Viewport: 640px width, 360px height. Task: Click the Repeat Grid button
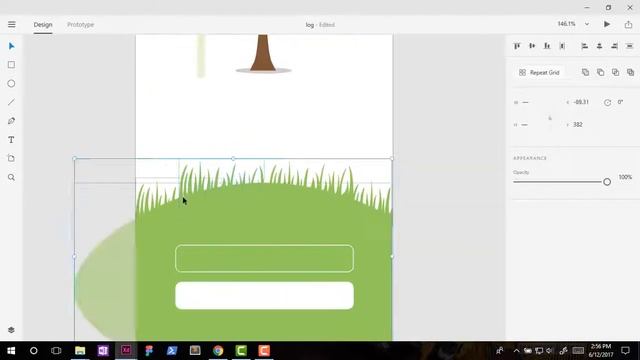pos(539,72)
